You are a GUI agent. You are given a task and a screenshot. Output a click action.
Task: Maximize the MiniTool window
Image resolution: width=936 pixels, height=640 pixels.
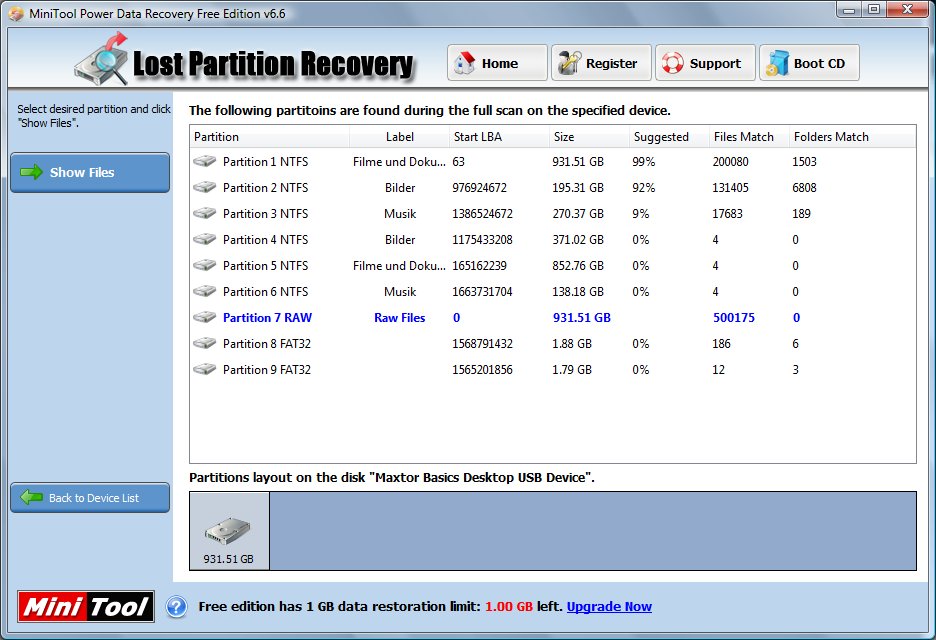(873, 10)
